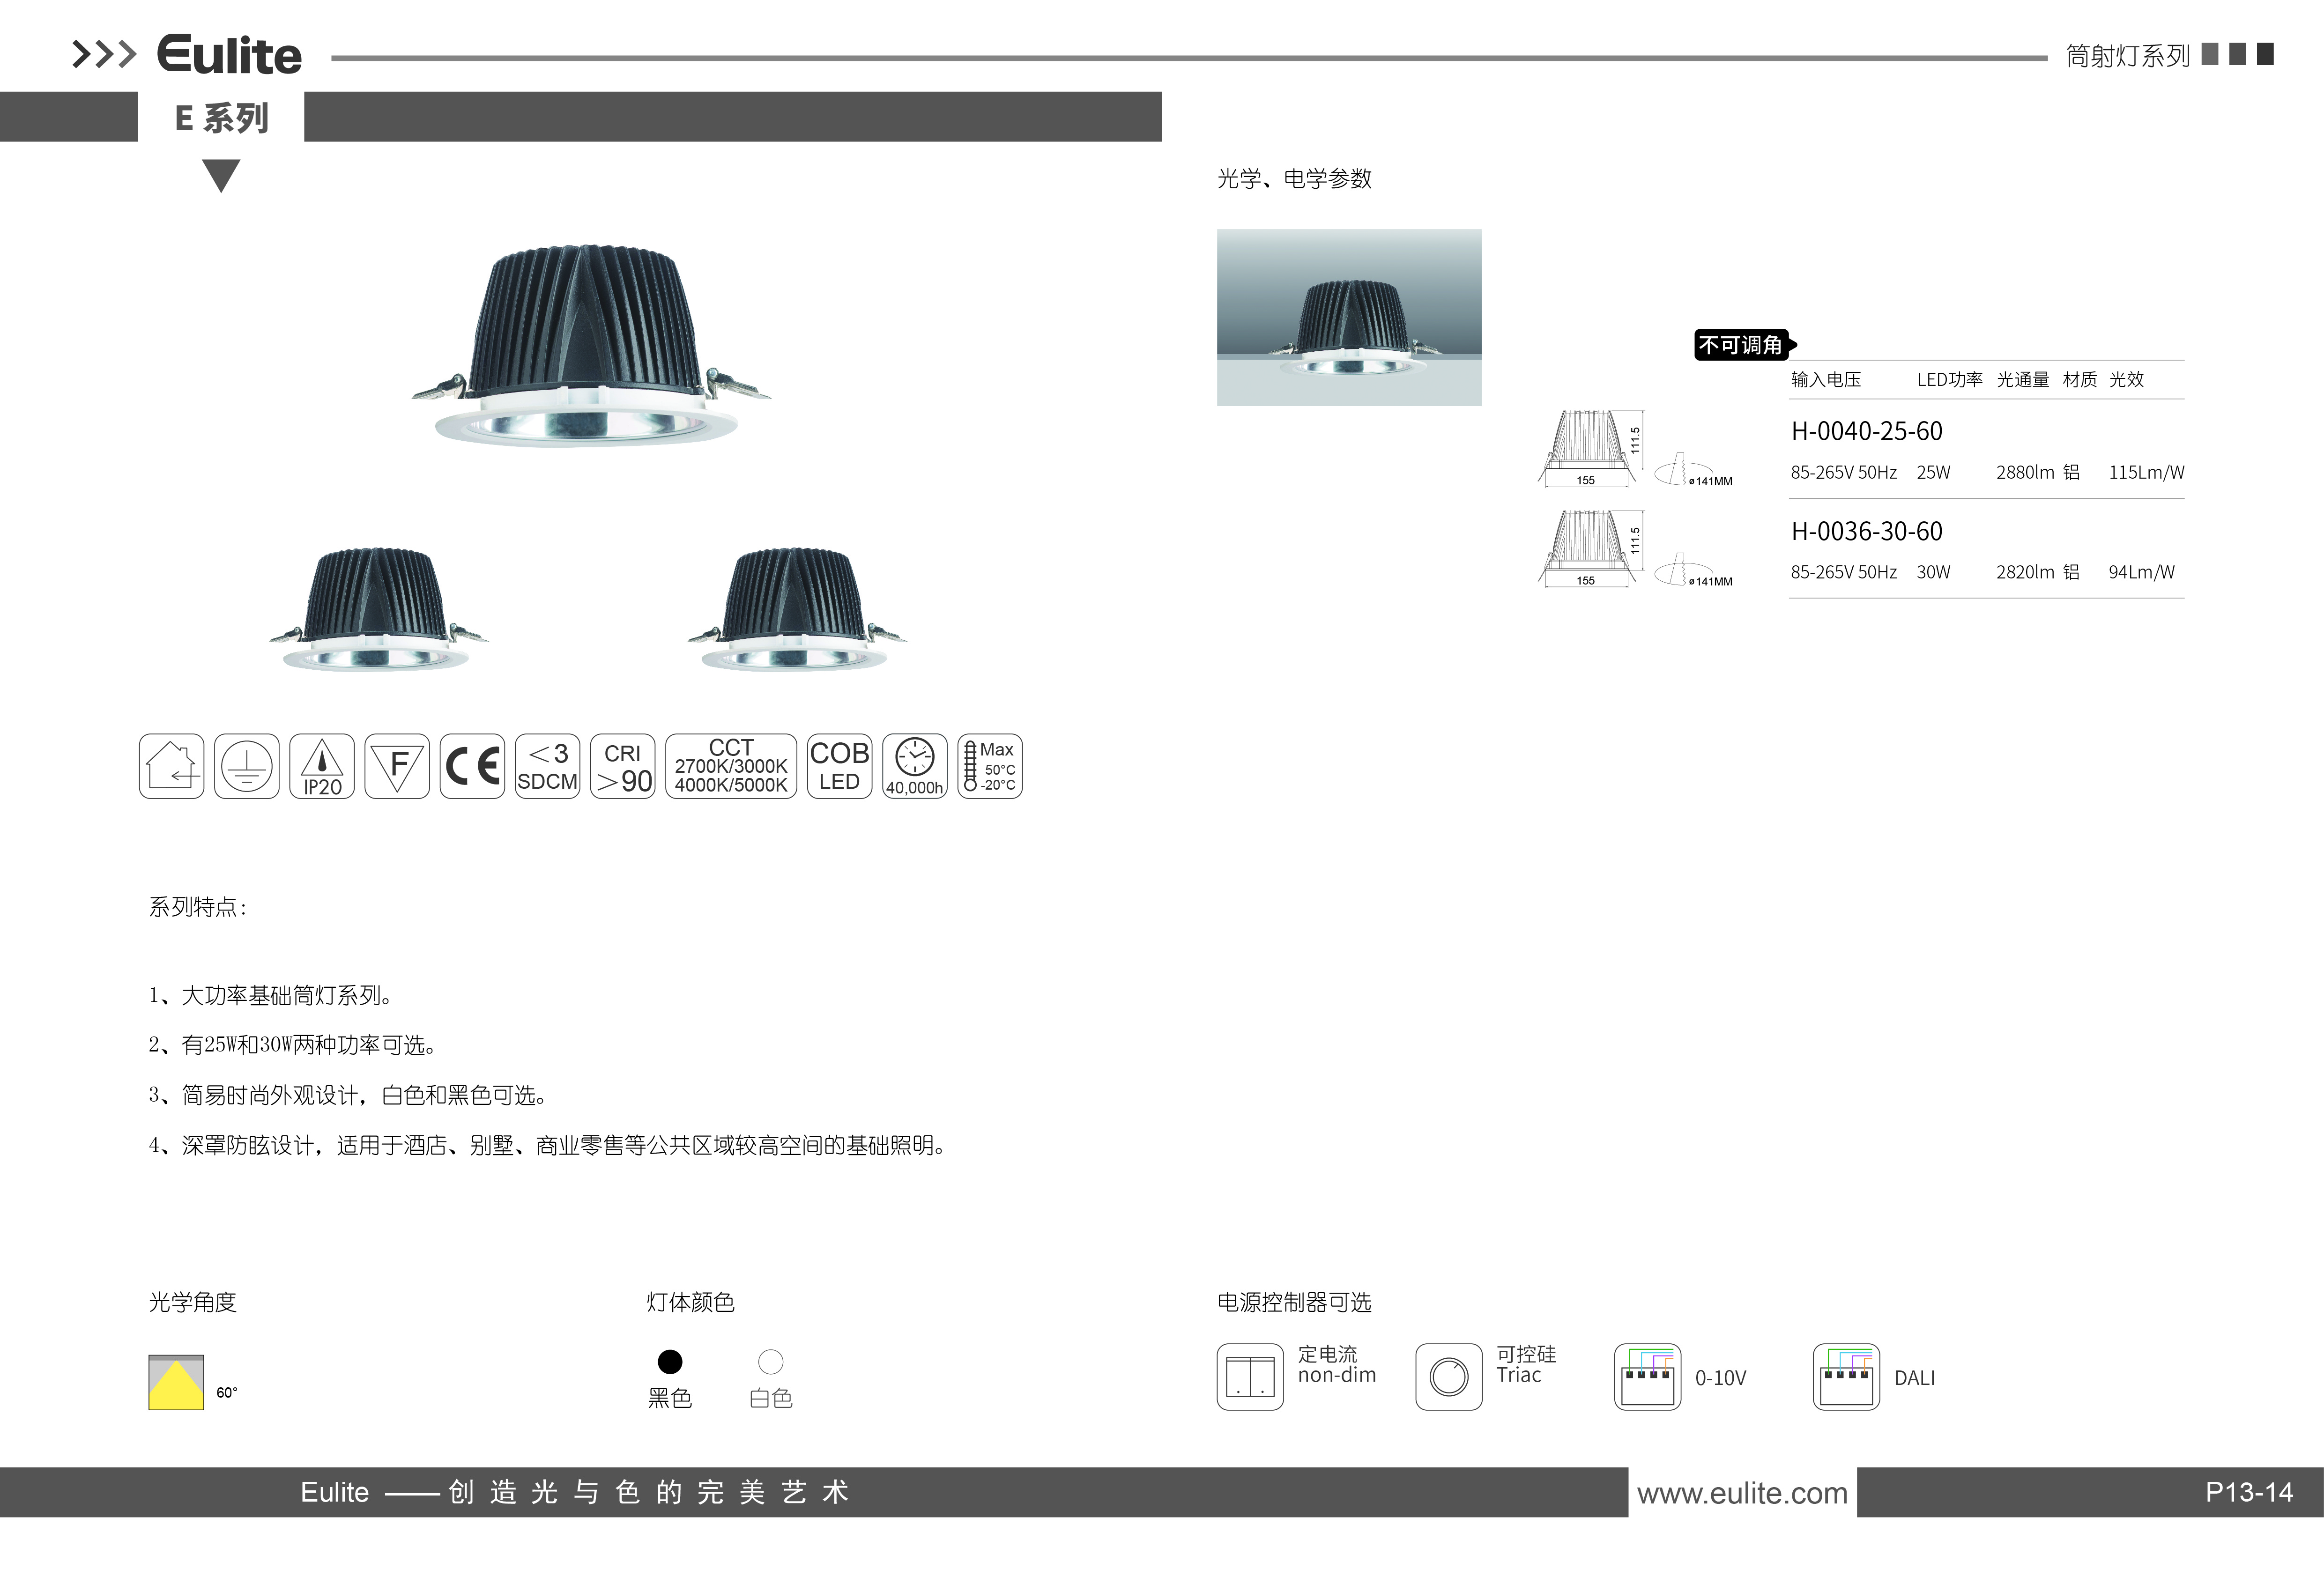Click the F triangle mark icon
This screenshot has width=2324, height=1577.
click(x=397, y=766)
